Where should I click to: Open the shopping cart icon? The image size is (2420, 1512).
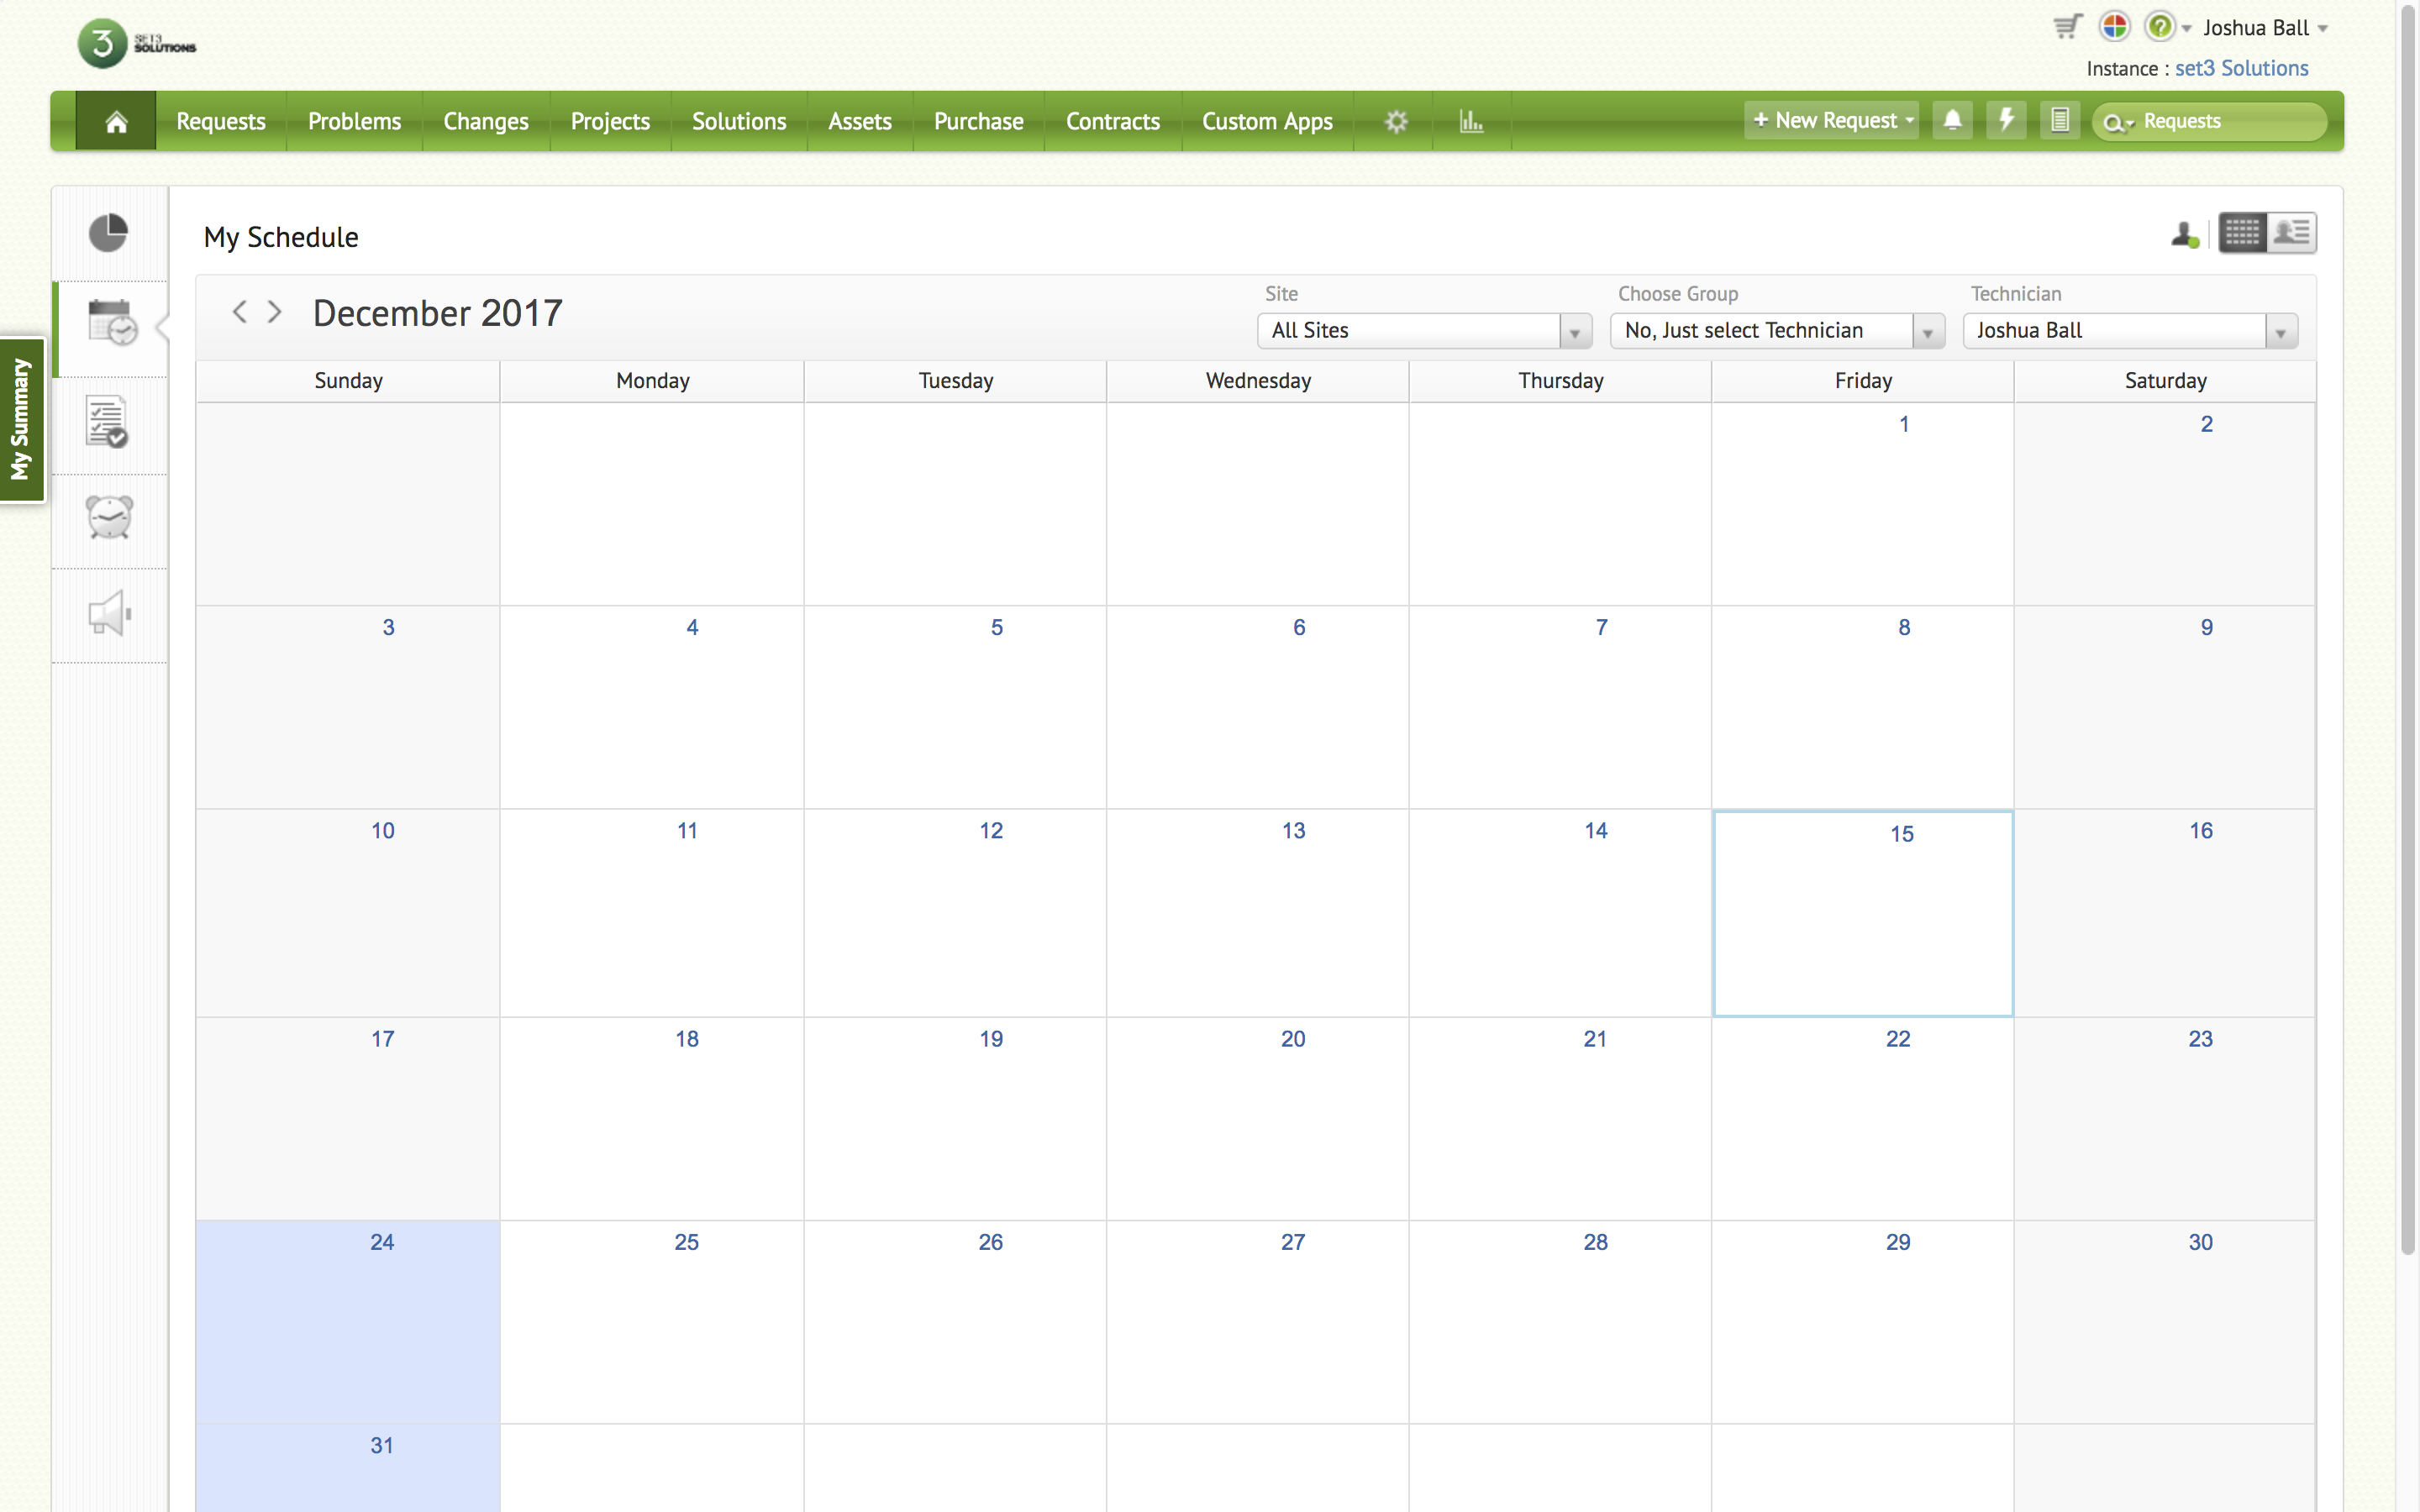click(x=2067, y=27)
